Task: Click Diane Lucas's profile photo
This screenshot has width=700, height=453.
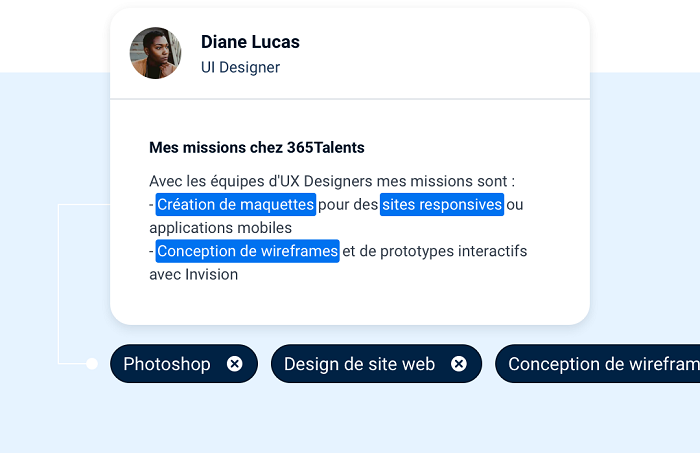Action: coord(155,53)
